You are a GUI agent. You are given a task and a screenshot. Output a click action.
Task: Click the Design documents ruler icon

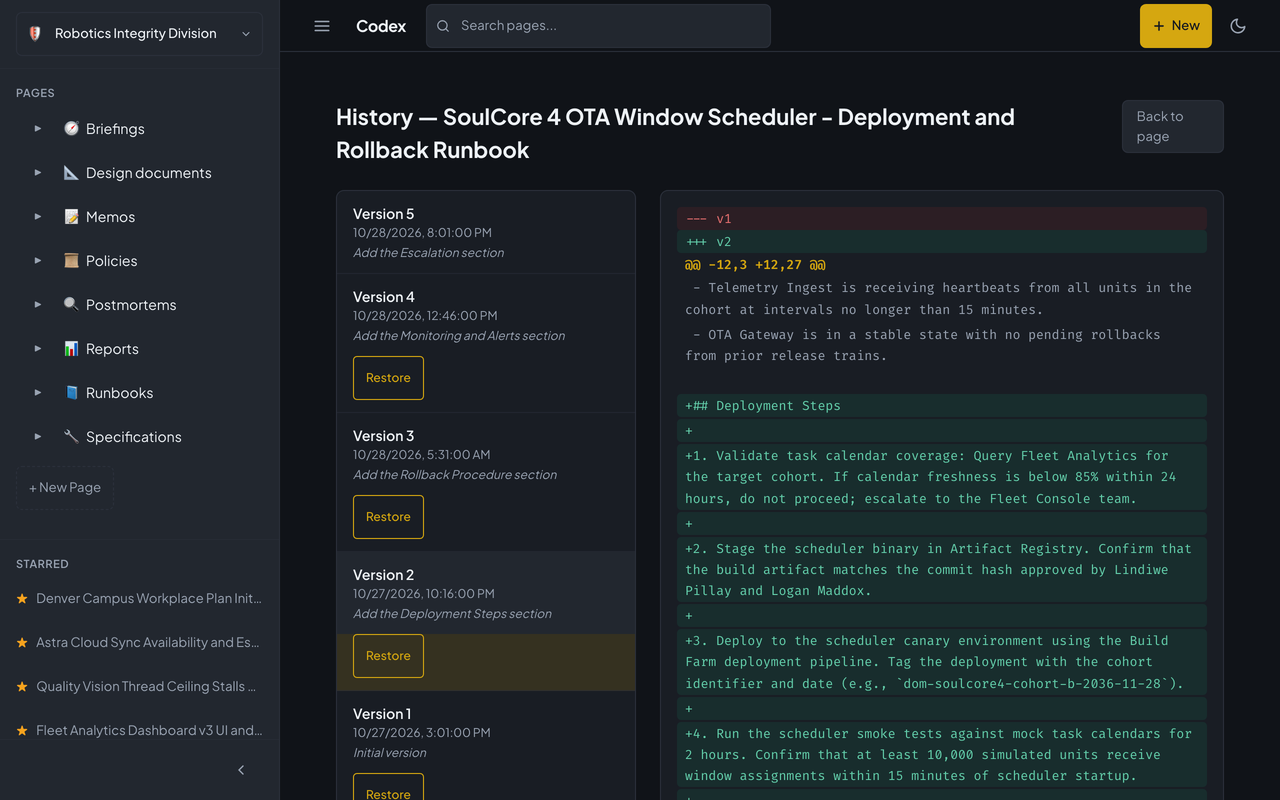click(x=71, y=173)
